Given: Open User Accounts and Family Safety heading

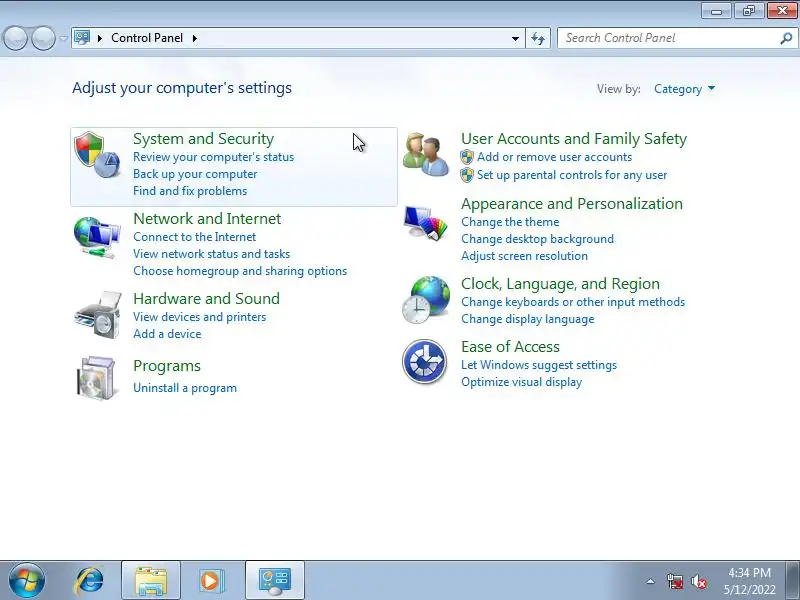Looking at the screenshot, I should click(x=574, y=139).
